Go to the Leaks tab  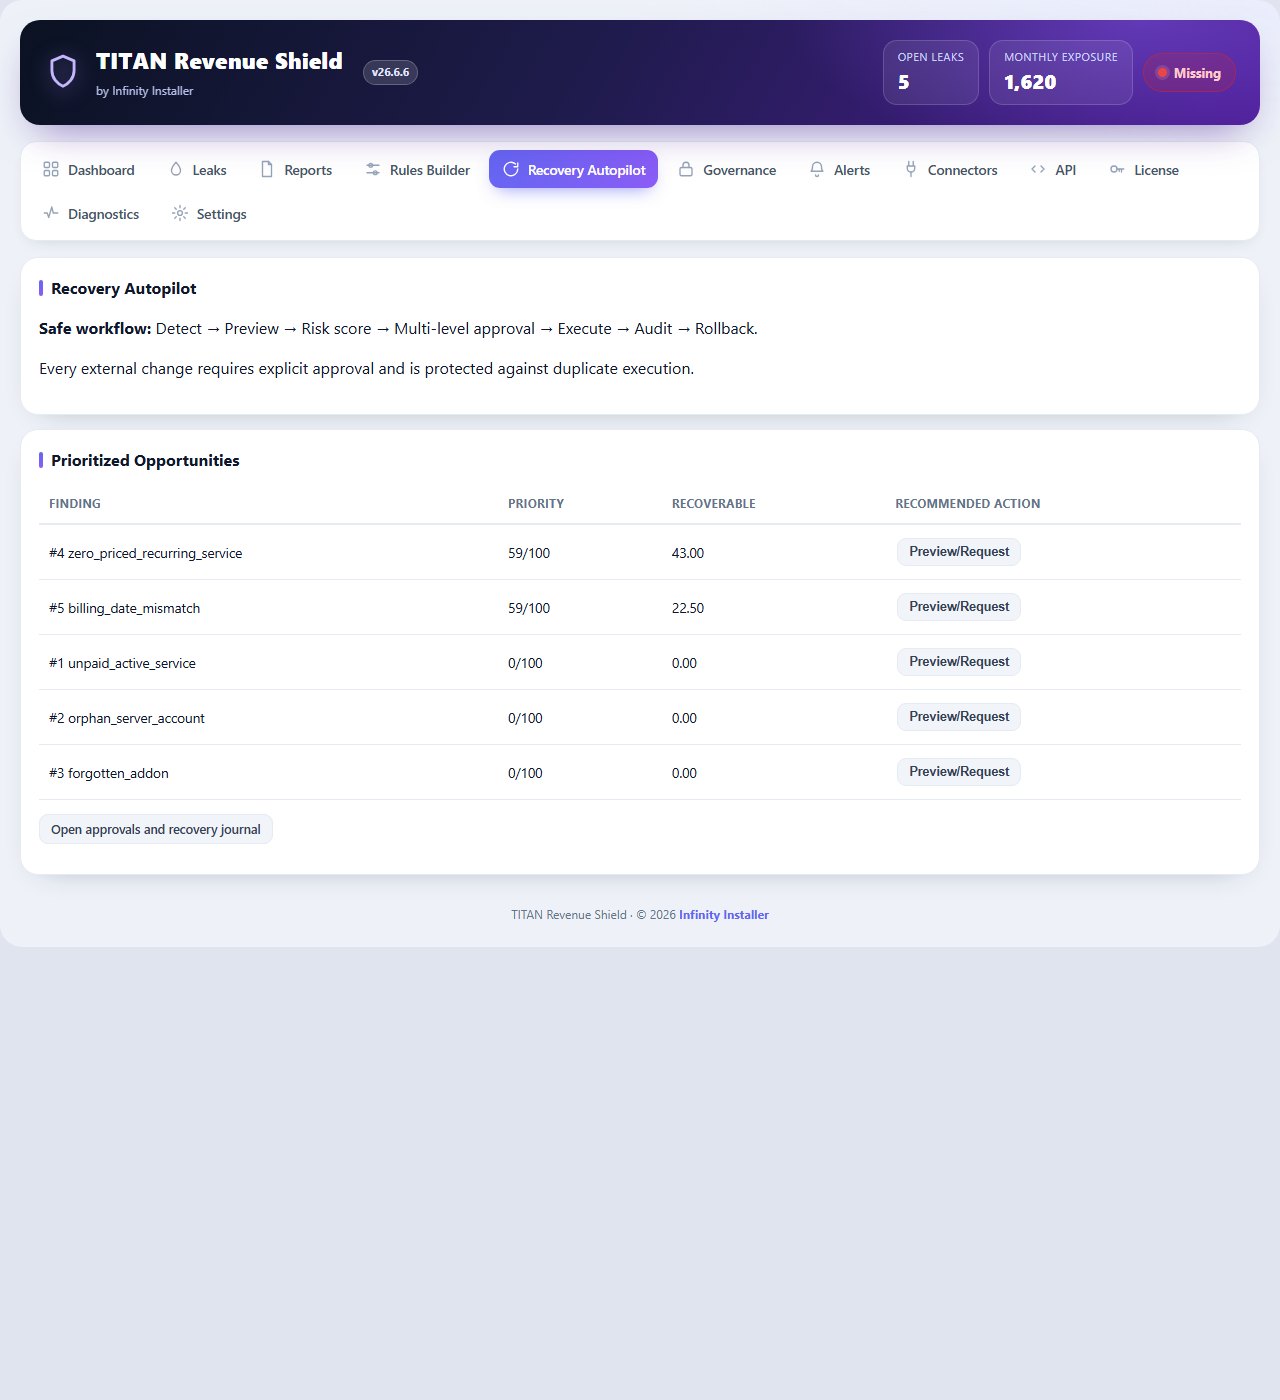click(198, 170)
